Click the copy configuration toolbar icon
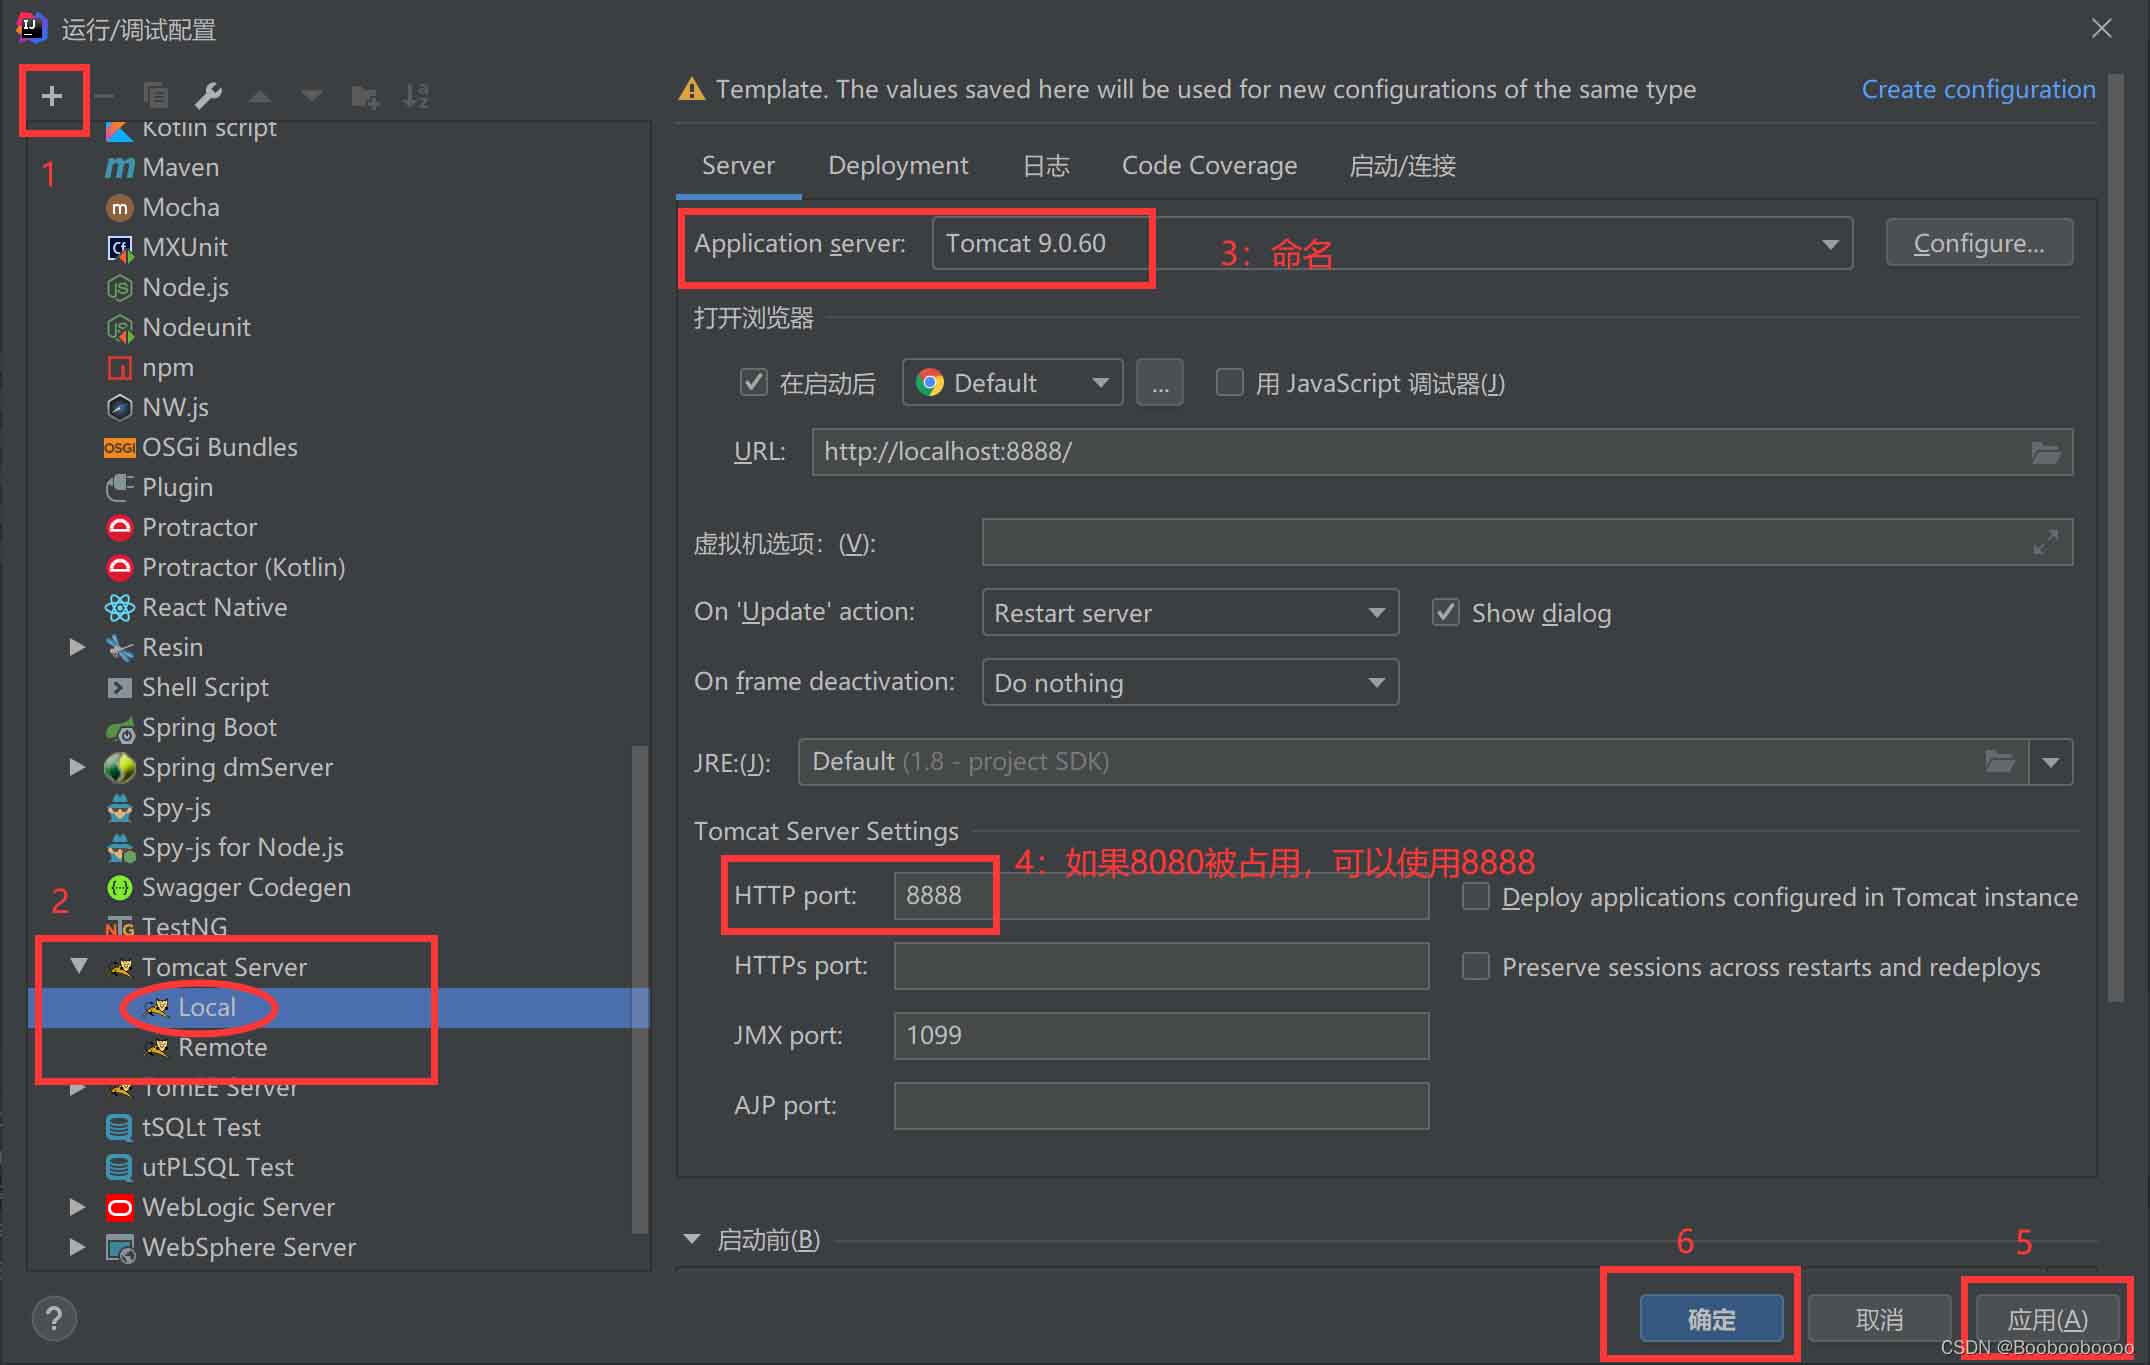2150x1365 pixels. pos(156,96)
